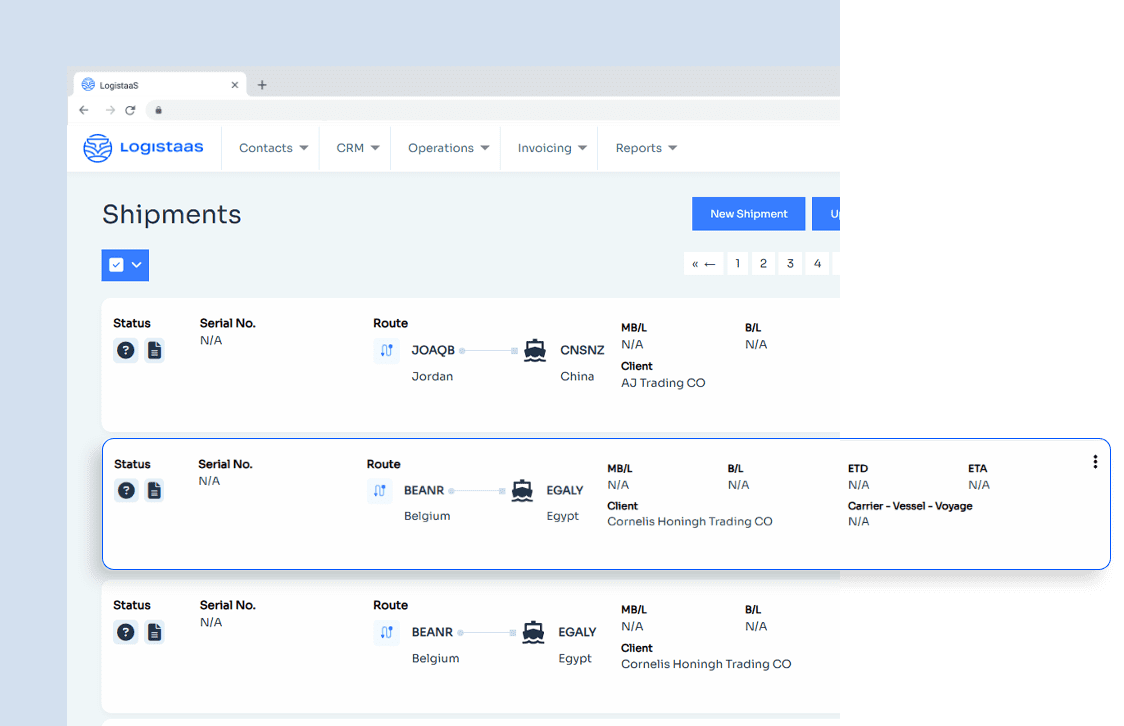Click the browser refresh icon
The width and height of the screenshot is (1124, 726).
130,111
